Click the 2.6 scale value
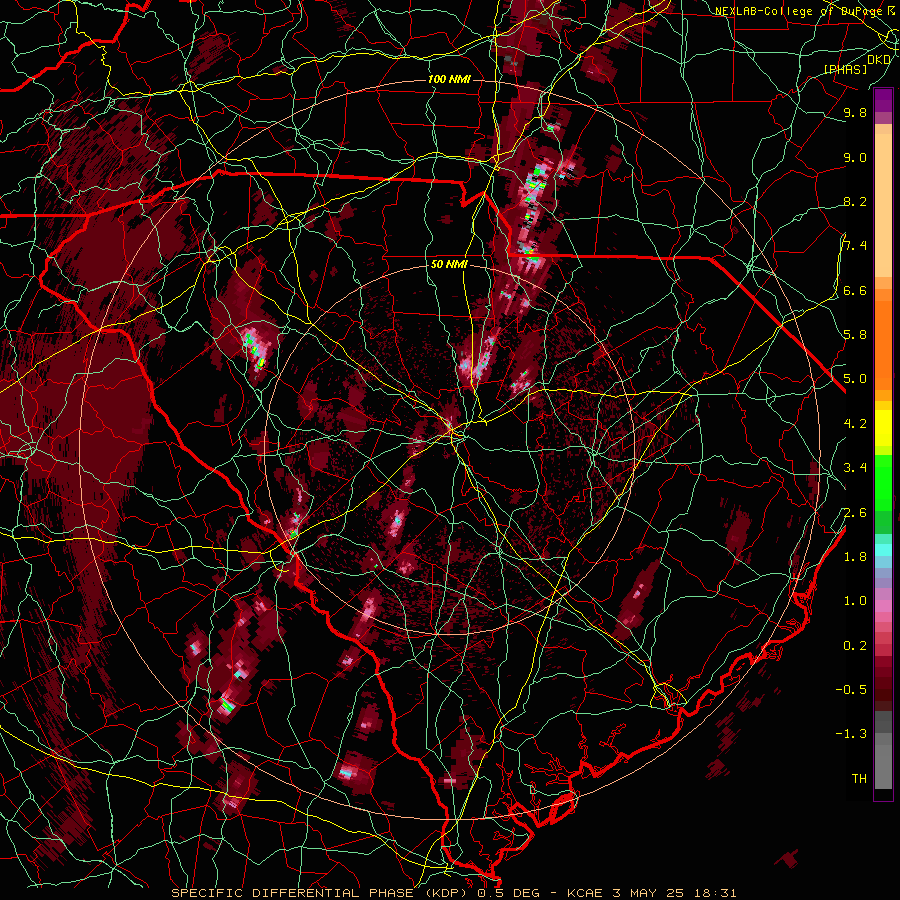Screen dimensions: 900x900 (855, 513)
